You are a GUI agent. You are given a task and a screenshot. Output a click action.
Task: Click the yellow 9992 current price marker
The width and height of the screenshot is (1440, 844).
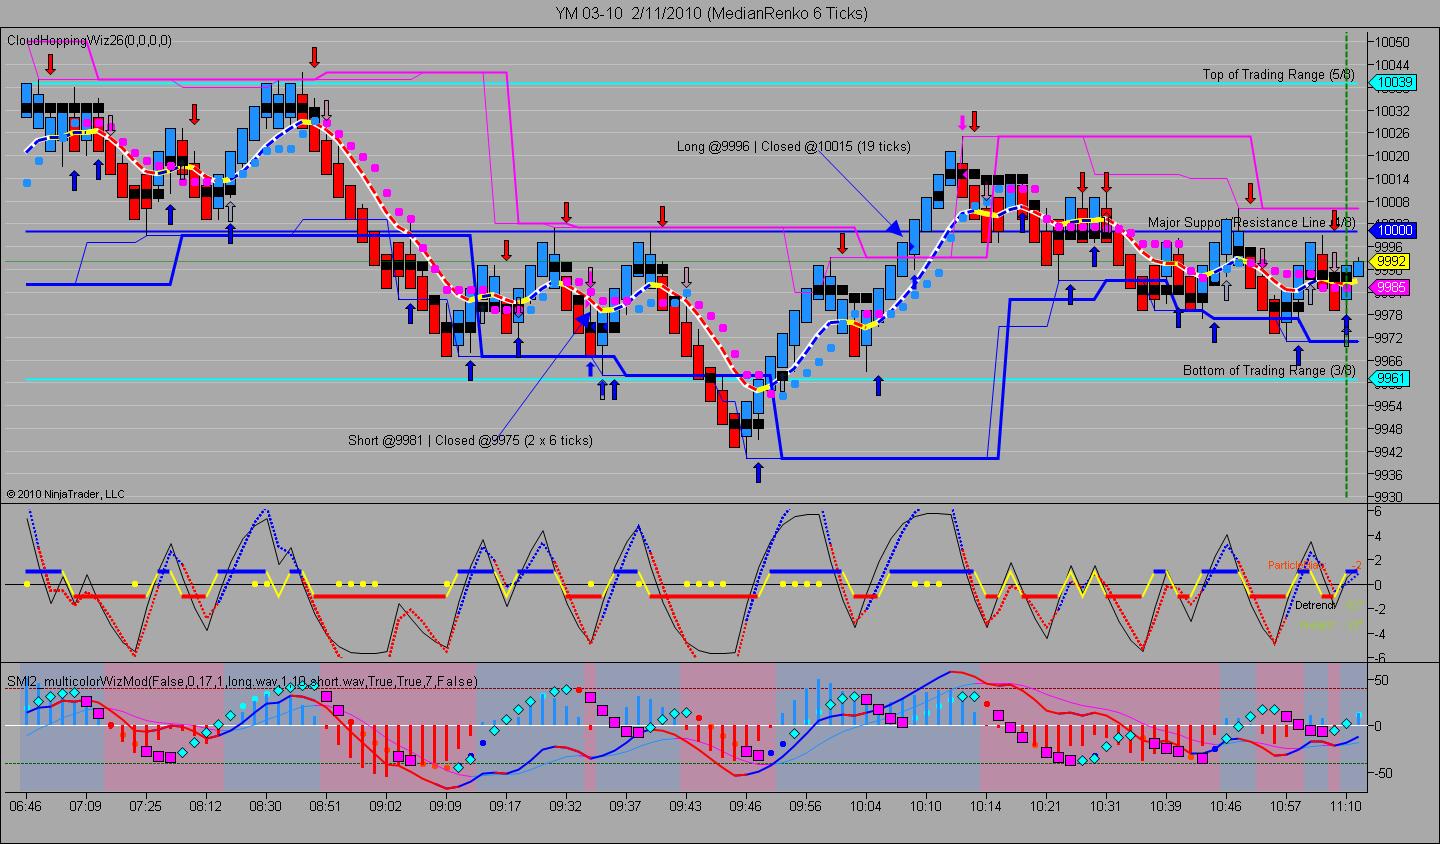click(x=1390, y=262)
